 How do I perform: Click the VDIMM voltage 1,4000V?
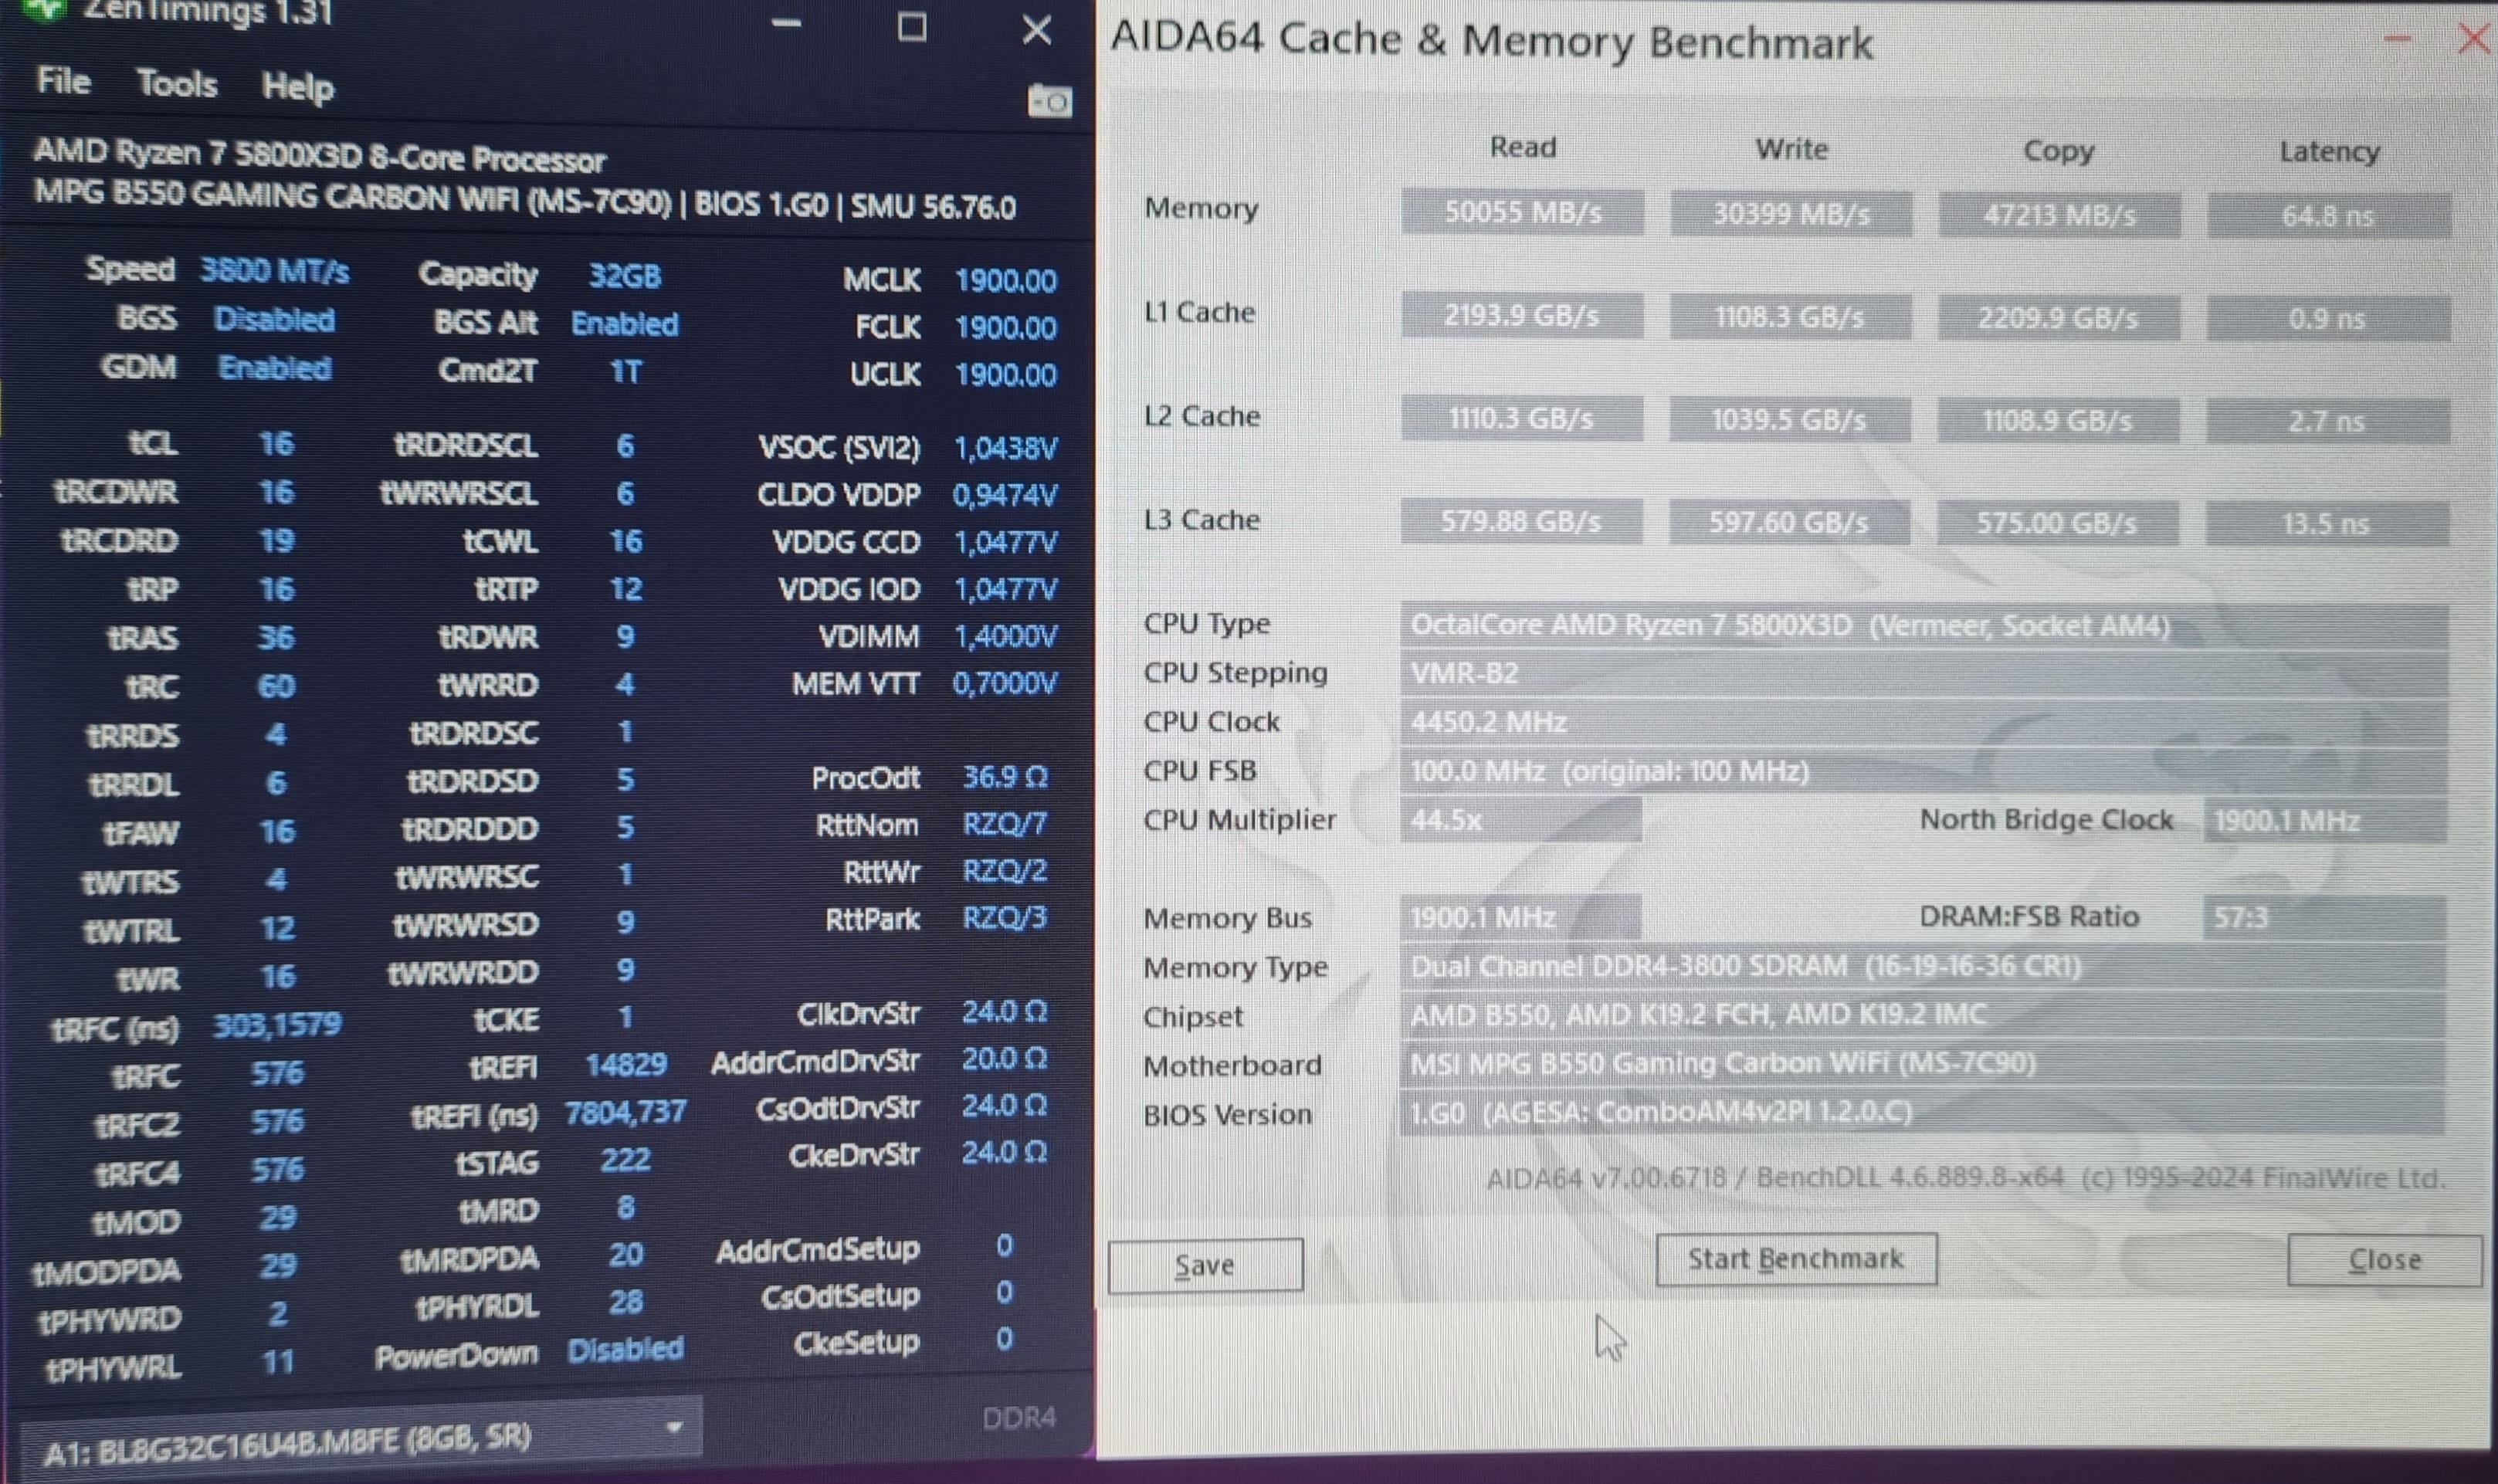click(1005, 637)
